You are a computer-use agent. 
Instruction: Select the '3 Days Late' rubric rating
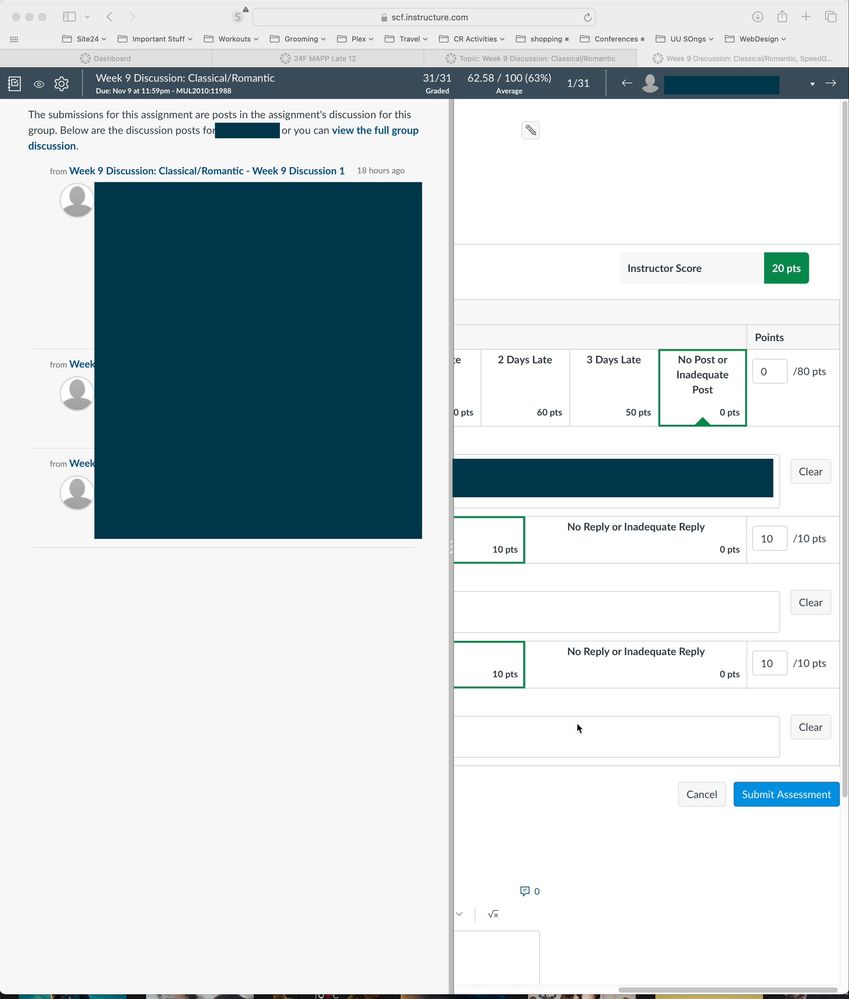point(613,387)
